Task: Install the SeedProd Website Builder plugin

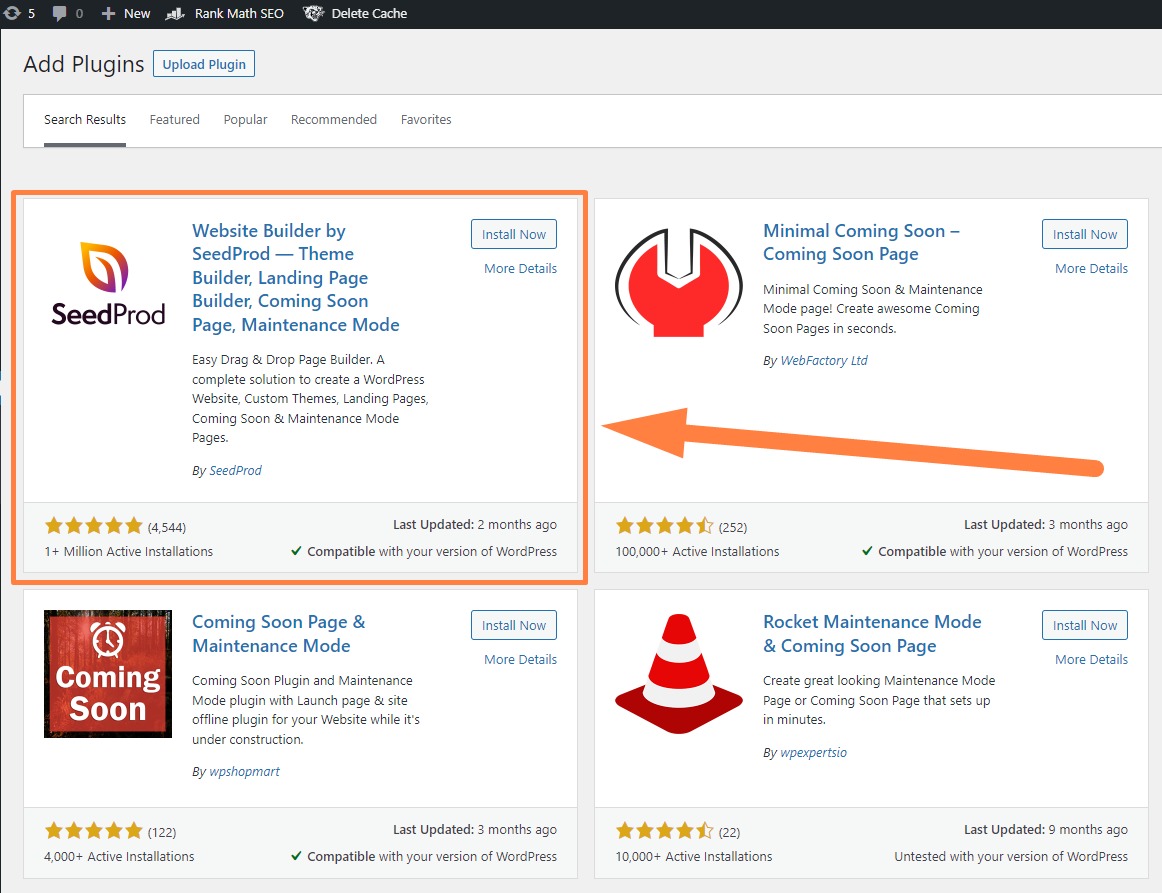Action: click(513, 234)
